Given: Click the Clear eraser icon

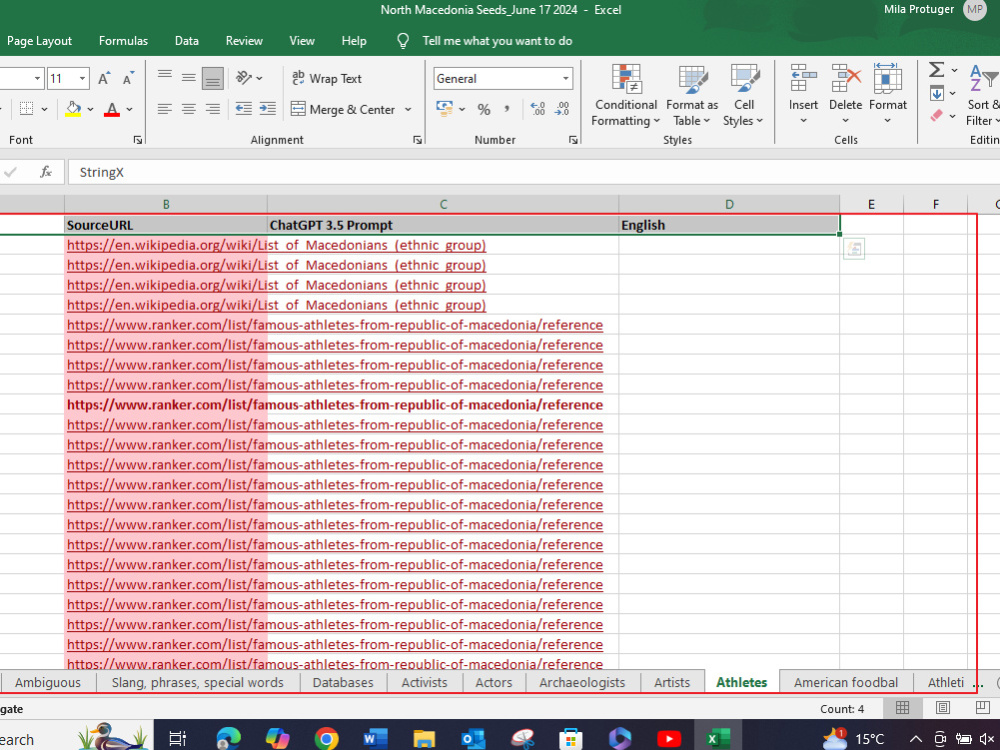Looking at the screenshot, I should tap(936, 116).
